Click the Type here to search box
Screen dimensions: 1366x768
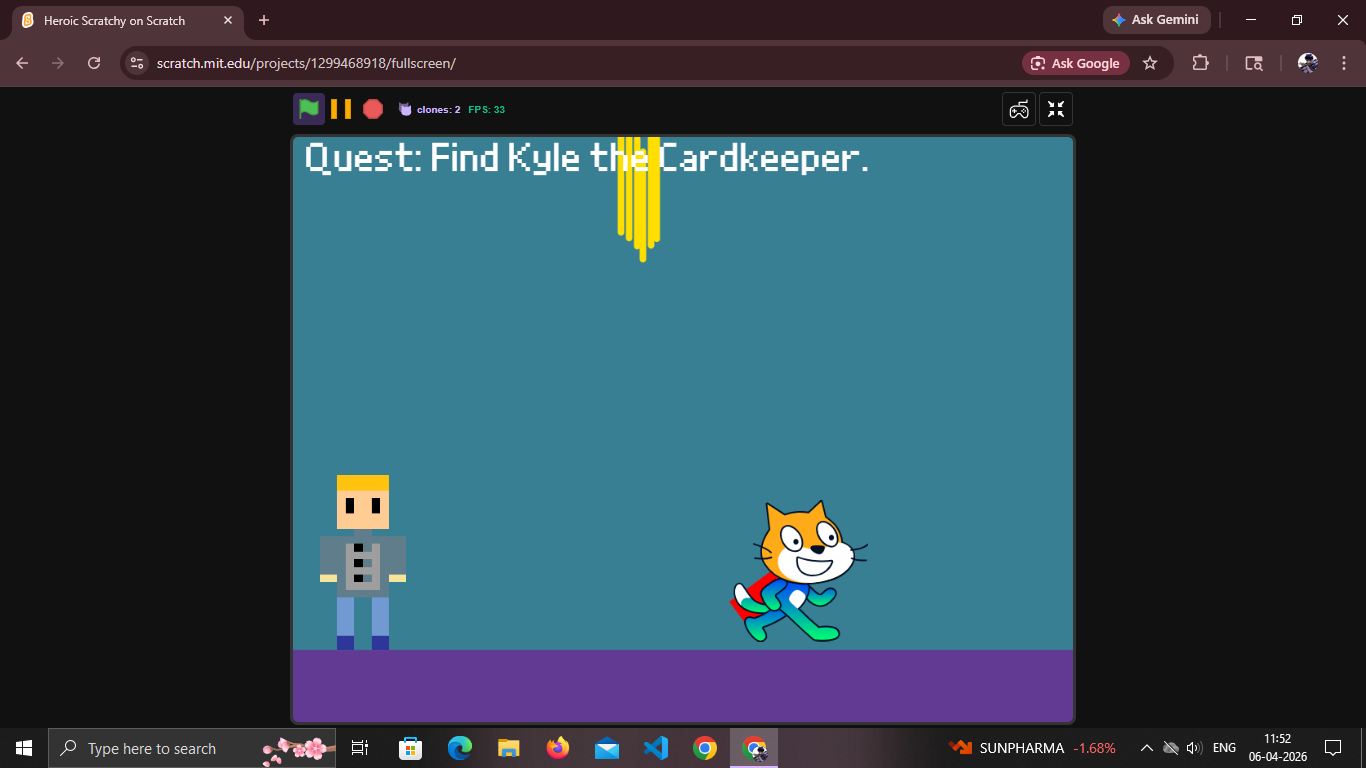pyautogui.click(x=192, y=748)
